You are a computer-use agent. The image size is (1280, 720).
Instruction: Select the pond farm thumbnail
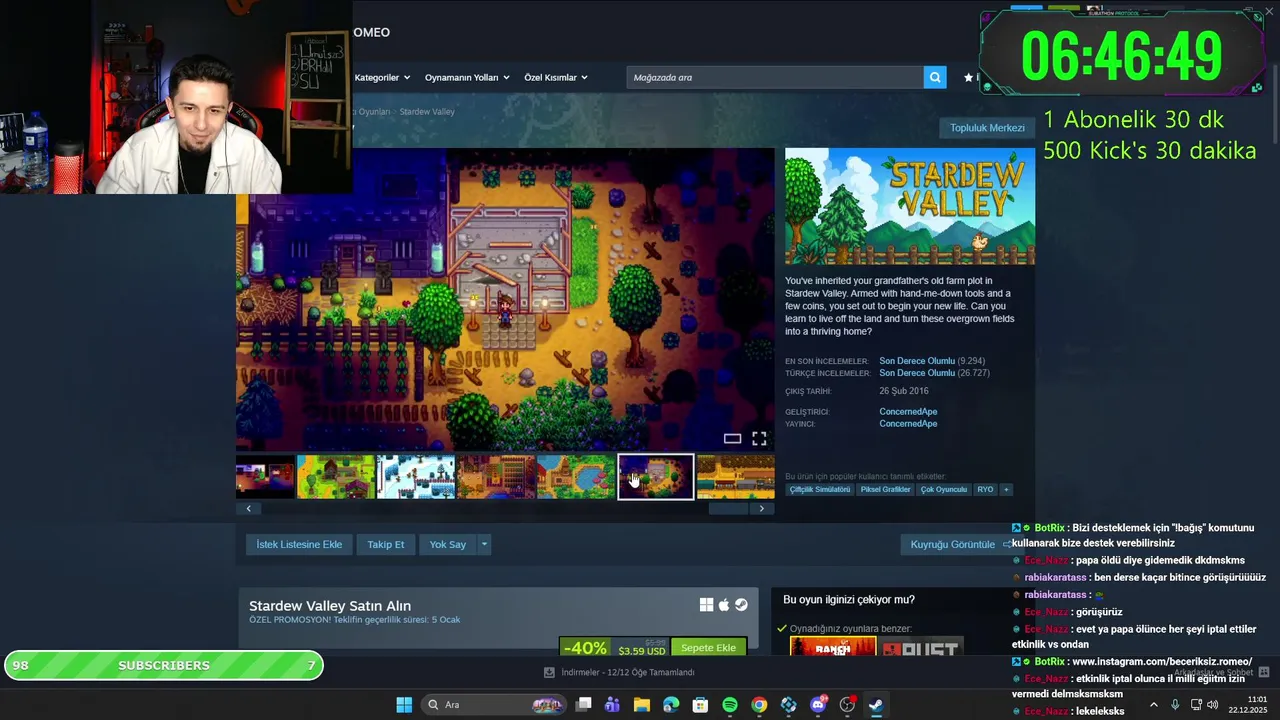(576, 477)
